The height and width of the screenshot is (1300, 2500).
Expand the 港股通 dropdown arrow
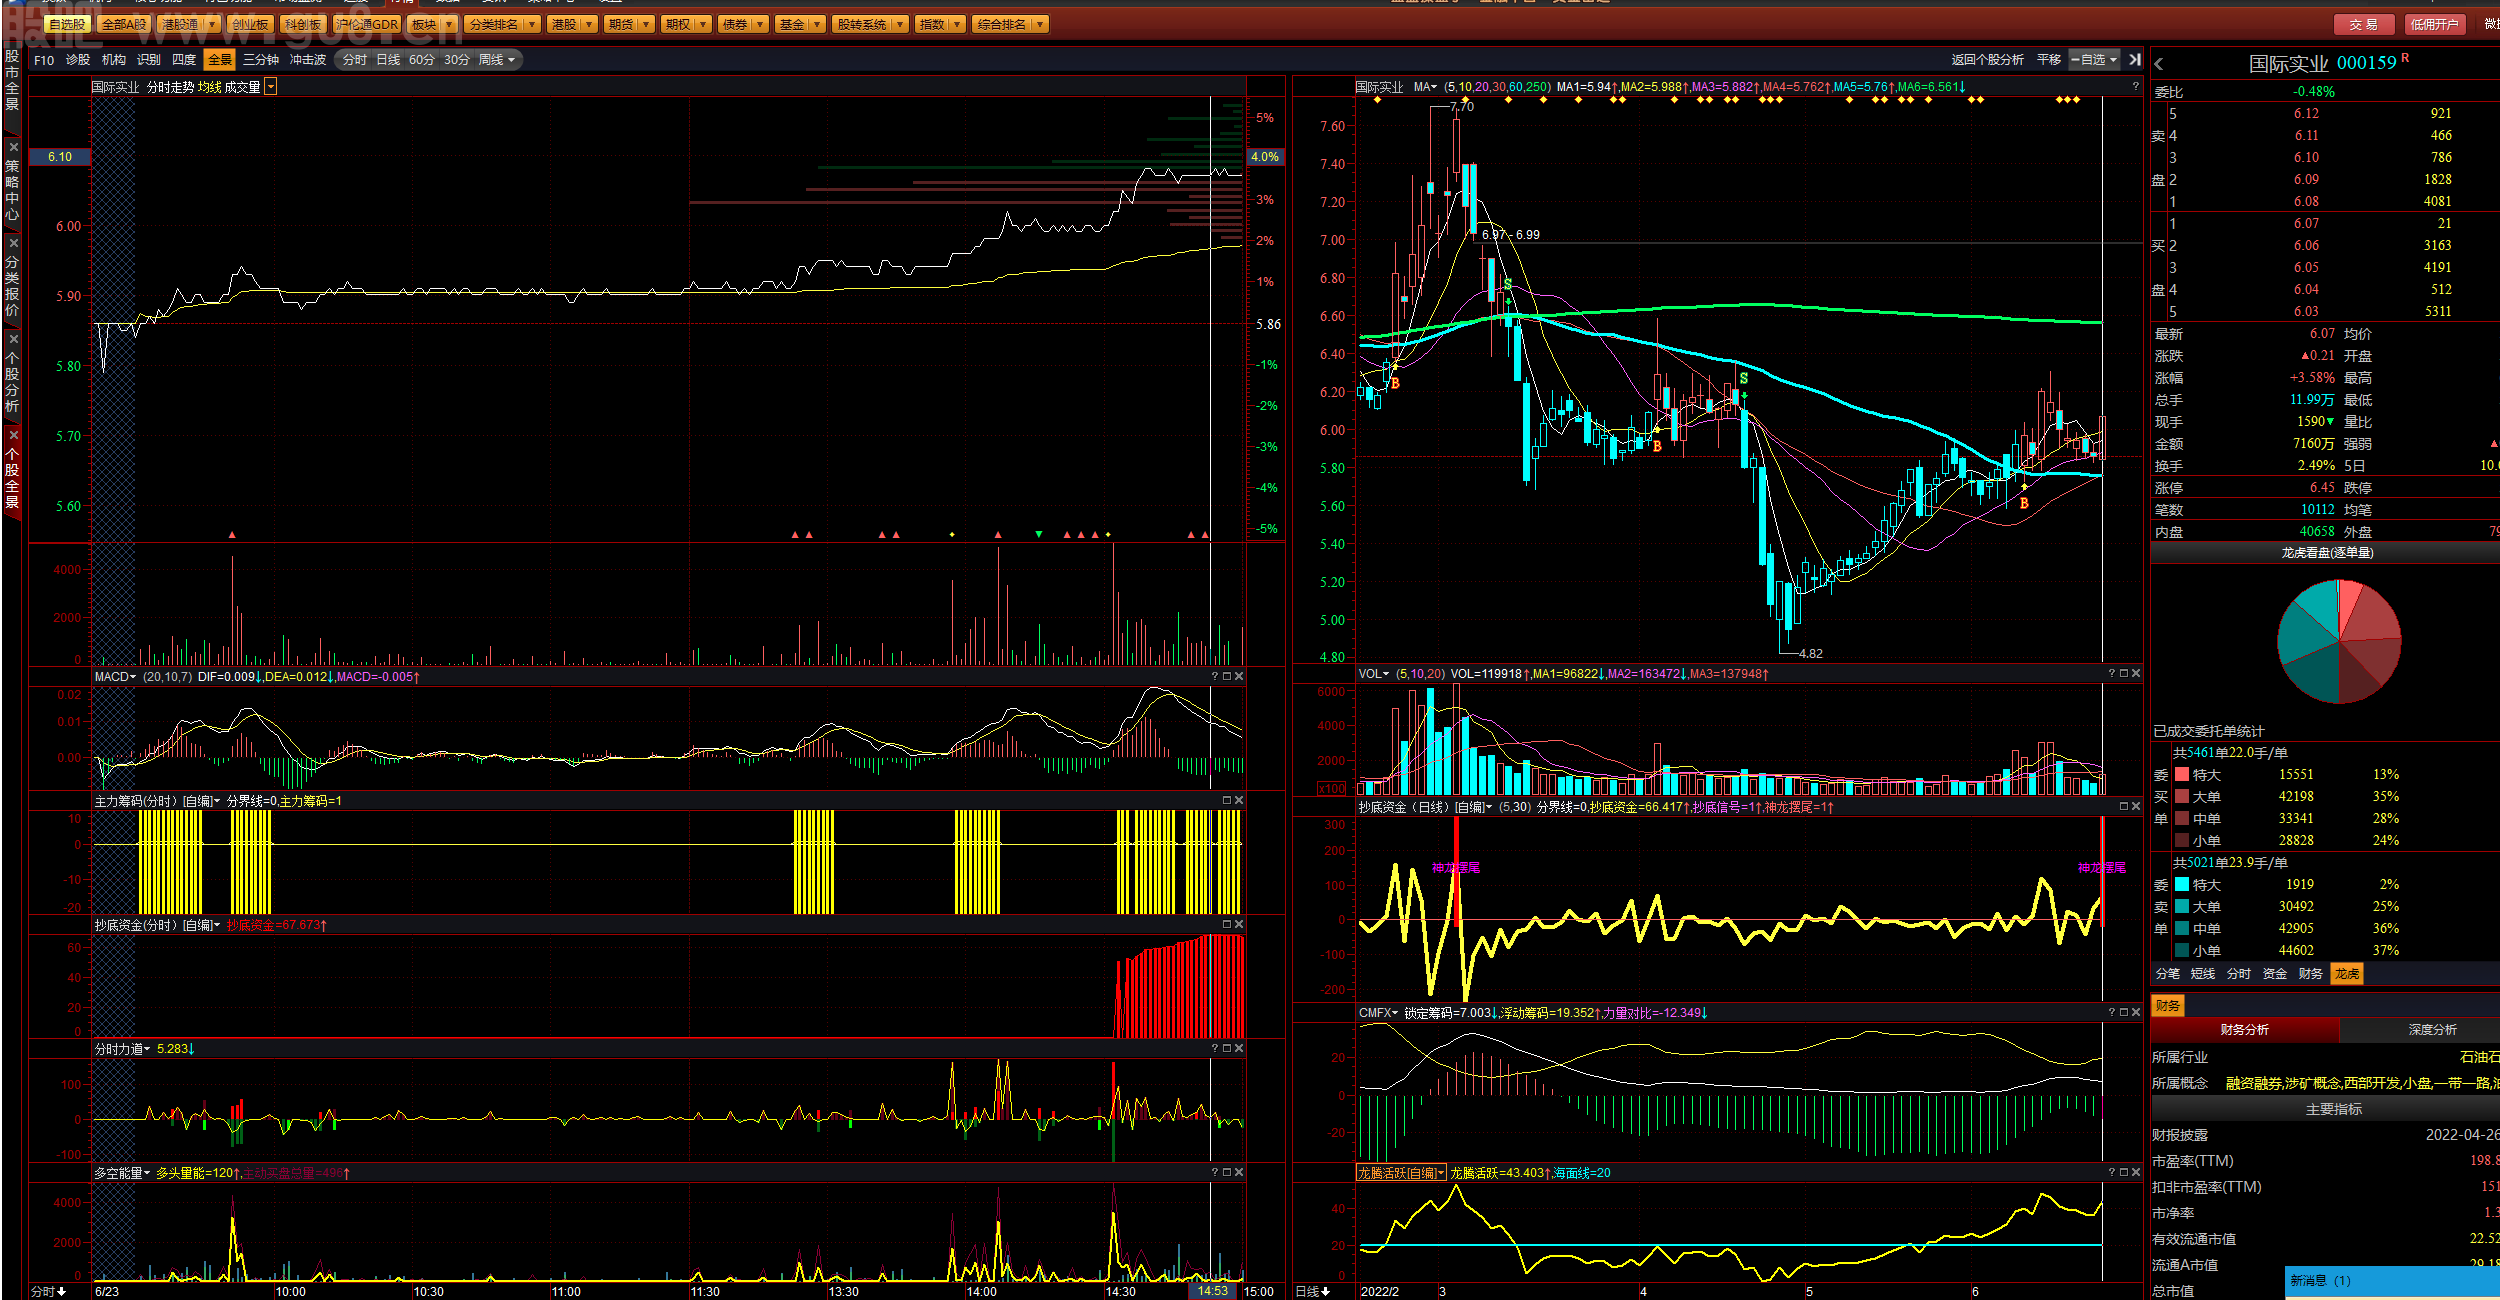pos(212,24)
